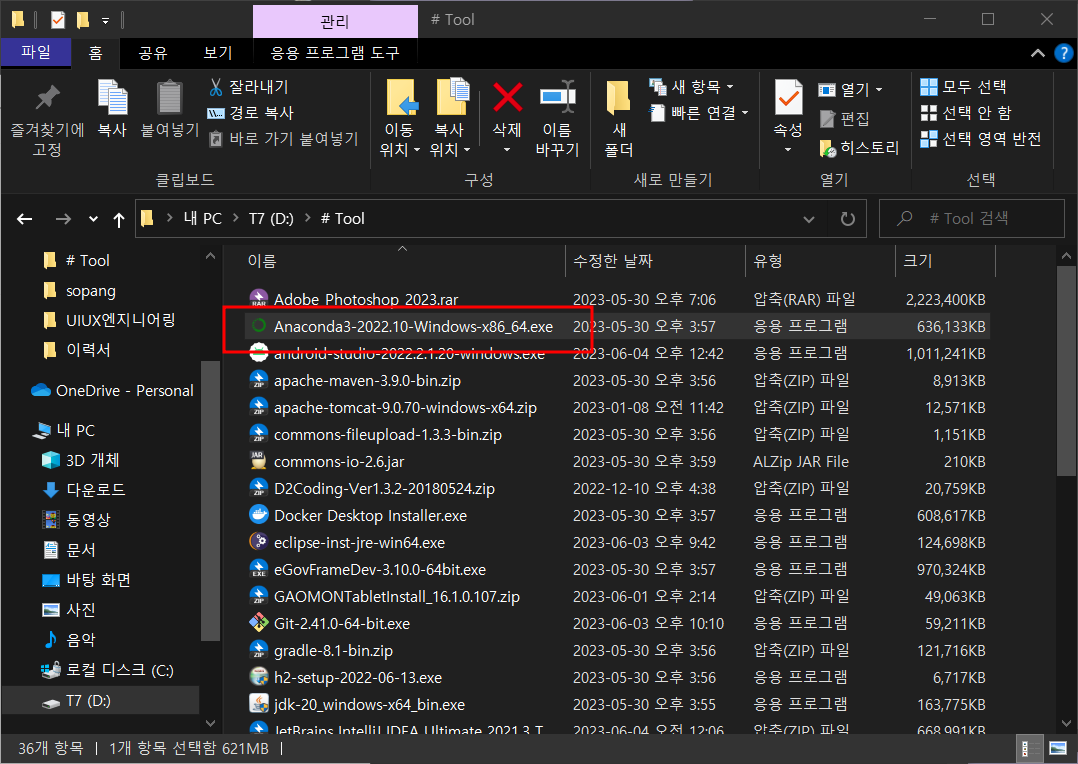Screen dimensions: 1078x764
Task: Open 응용 프로그램 도구 tab
Action: [x=335, y=53]
